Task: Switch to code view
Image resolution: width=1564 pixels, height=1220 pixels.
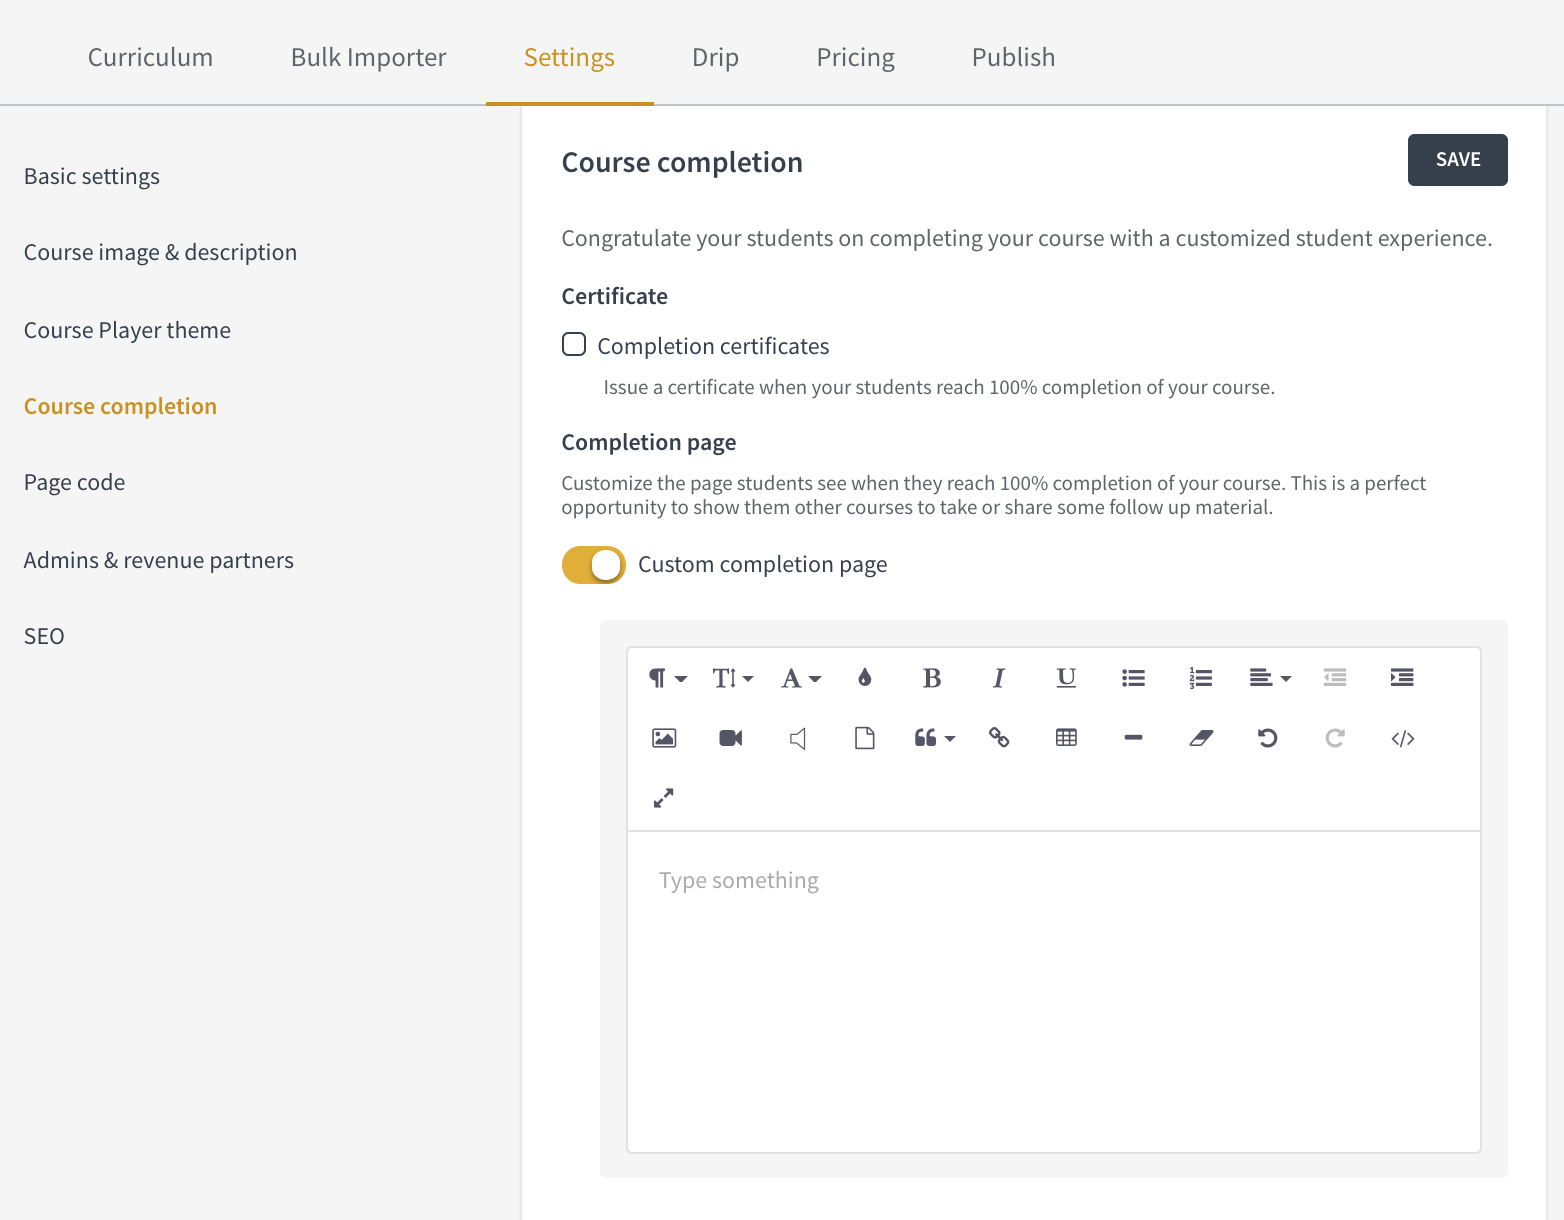Action: tap(1402, 738)
